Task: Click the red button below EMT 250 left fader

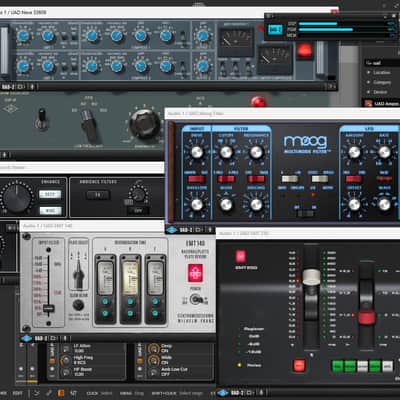Action: (x=299, y=365)
